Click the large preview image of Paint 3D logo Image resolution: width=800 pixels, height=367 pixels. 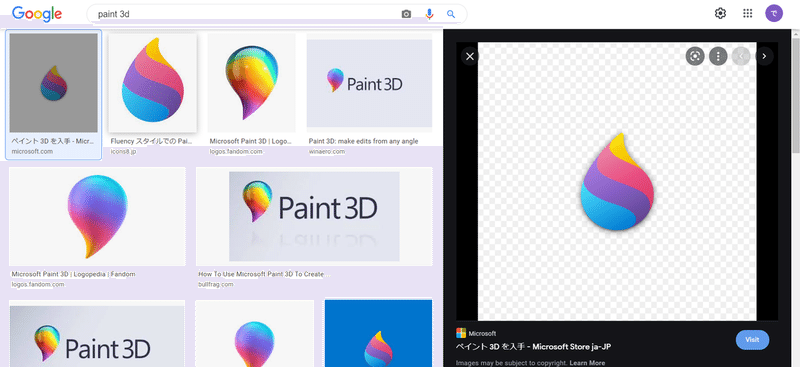[x=617, y=181]
